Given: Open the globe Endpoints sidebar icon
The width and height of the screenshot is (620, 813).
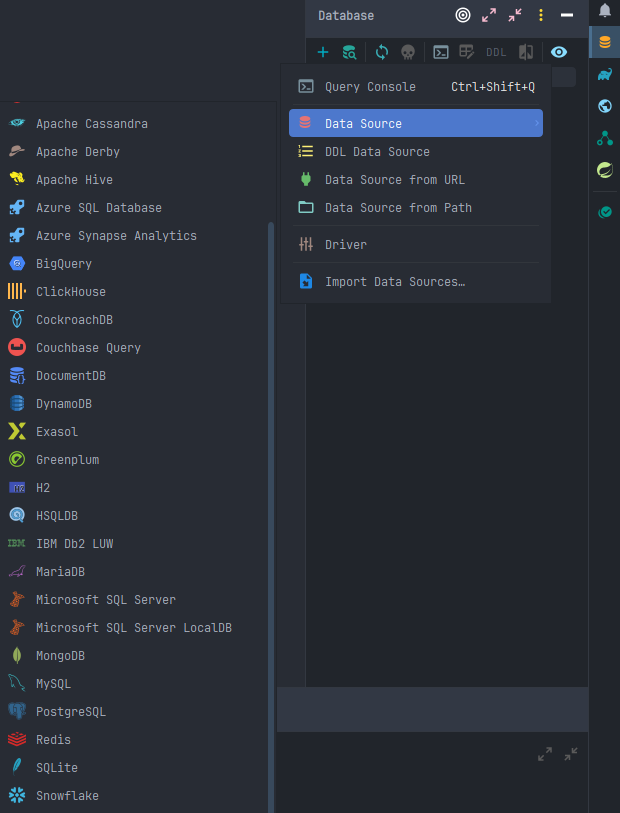Looking at the screenshot, I should [x=604, y=106].
